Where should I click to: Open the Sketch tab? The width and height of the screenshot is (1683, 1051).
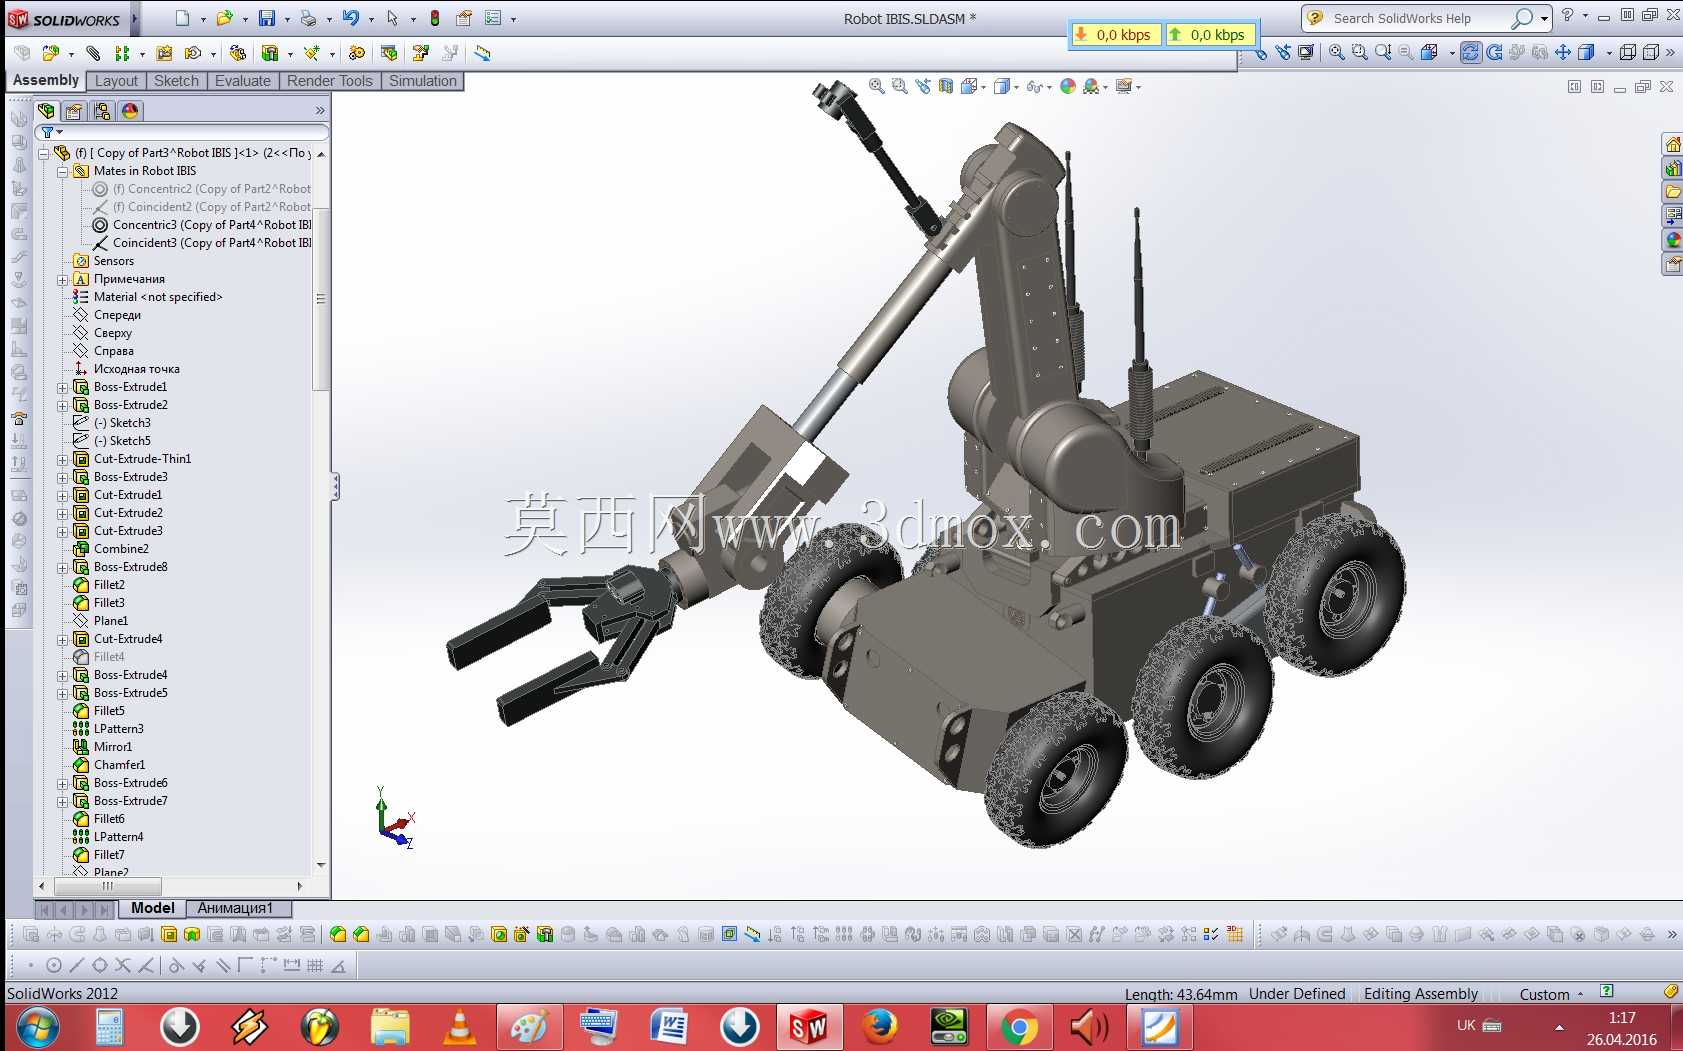click(176, 81)
